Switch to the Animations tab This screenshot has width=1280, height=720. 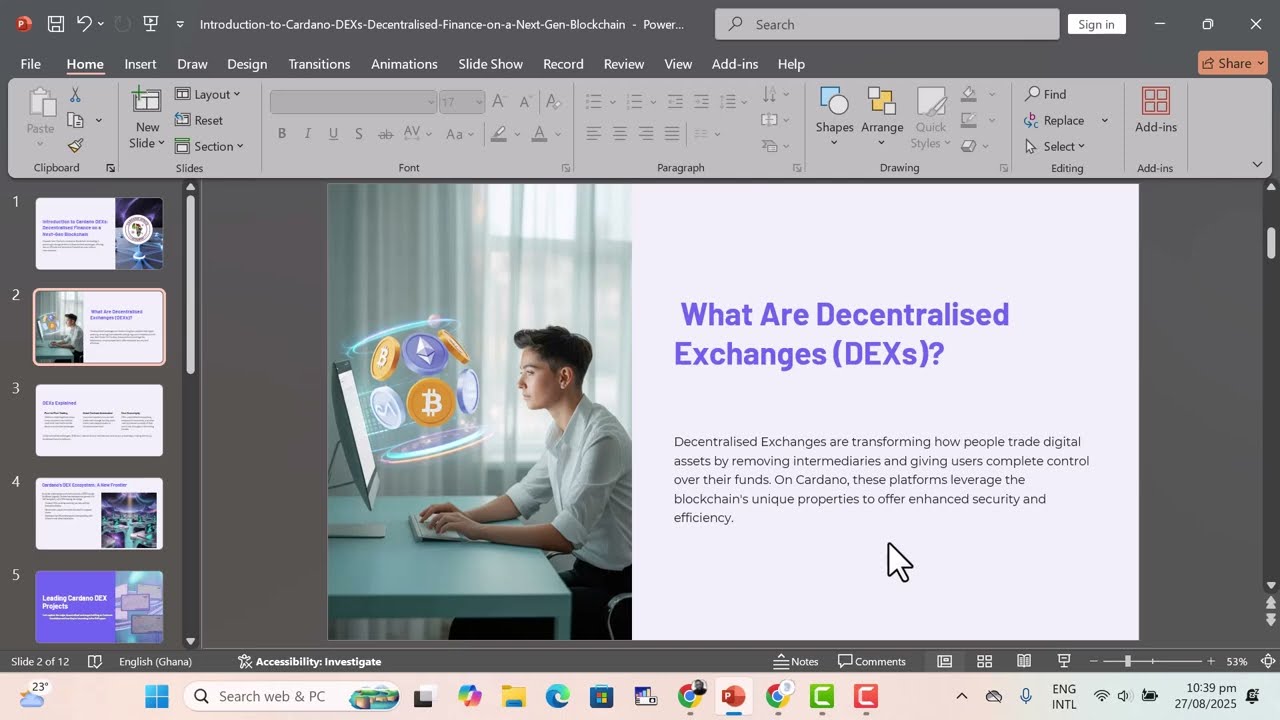click(404, 64)
